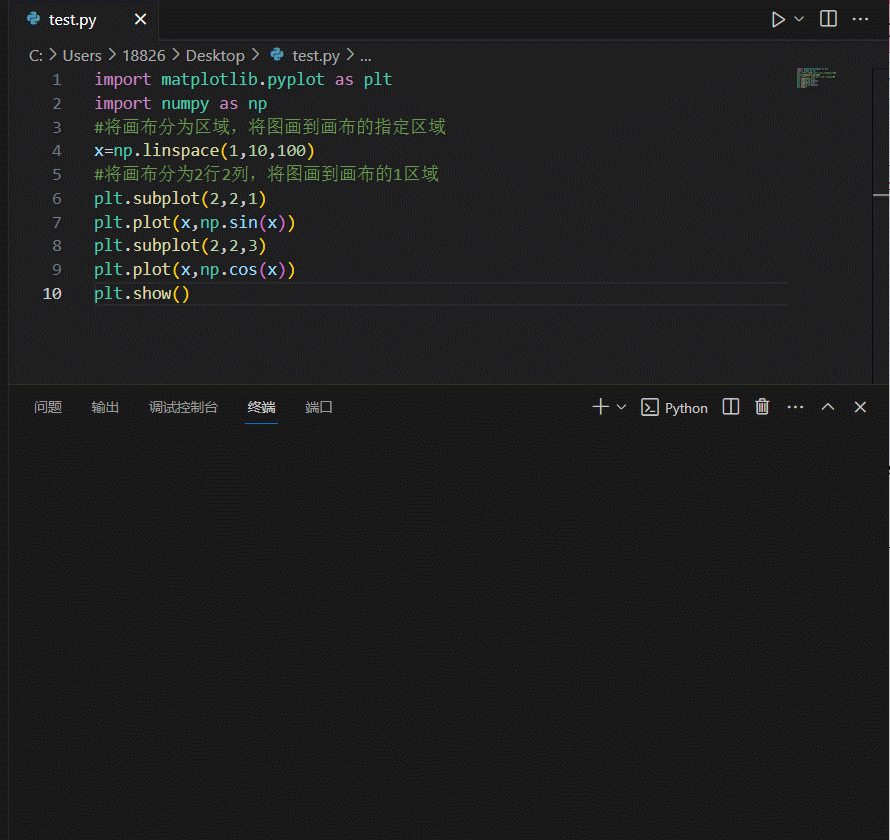890x840 pixels.
Task: Click on 'plt.plot(x,np.sin(x))' line
Action: pyautogui.click(x=195, y=222)
